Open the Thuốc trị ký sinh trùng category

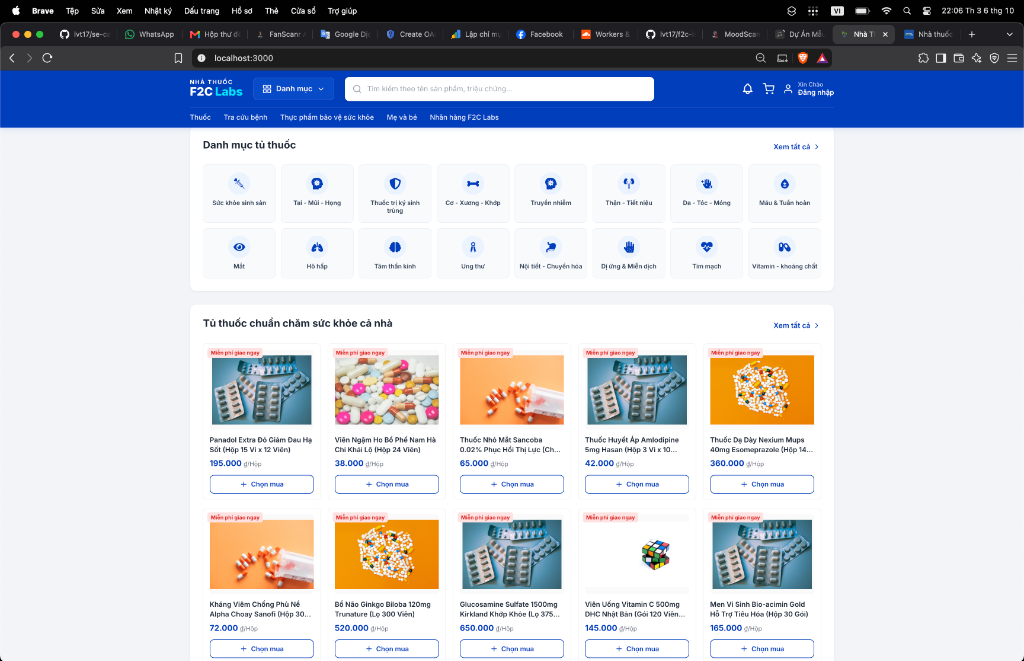(395, 193)
